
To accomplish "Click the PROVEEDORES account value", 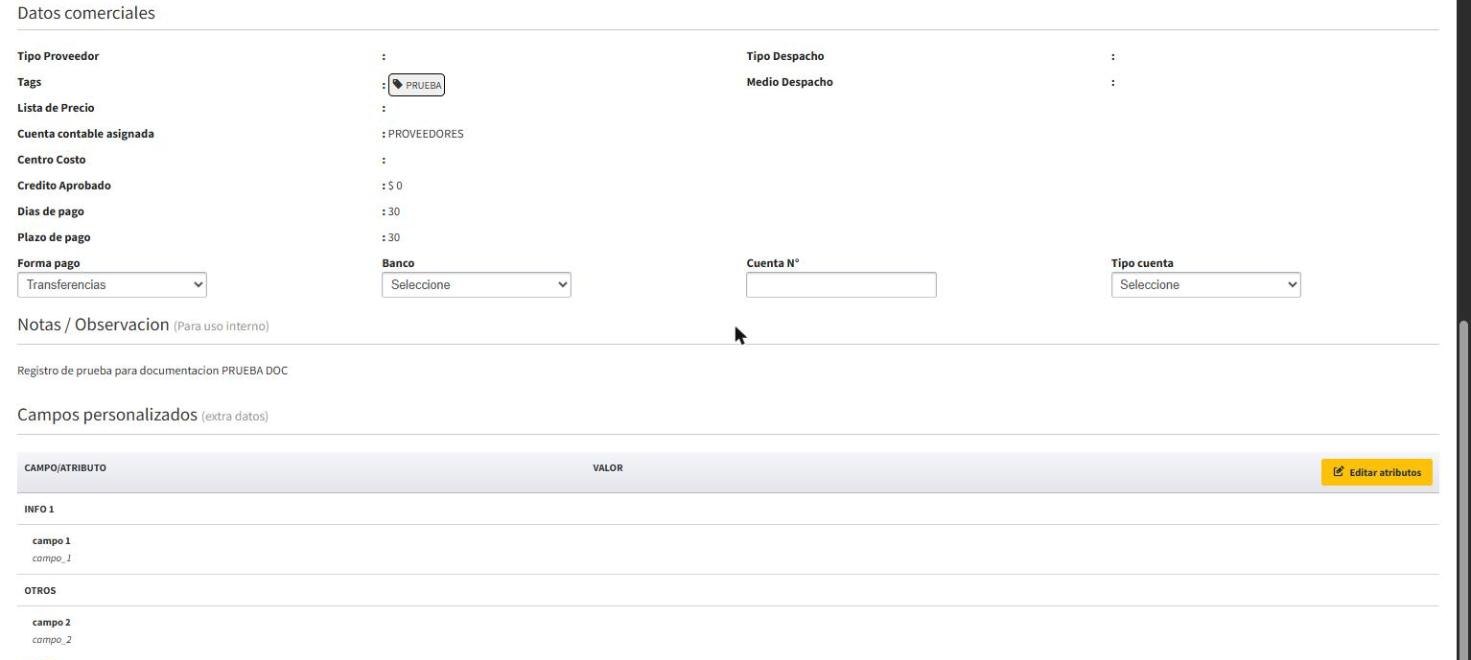I will pyautogui.click(x=425, y=134).
